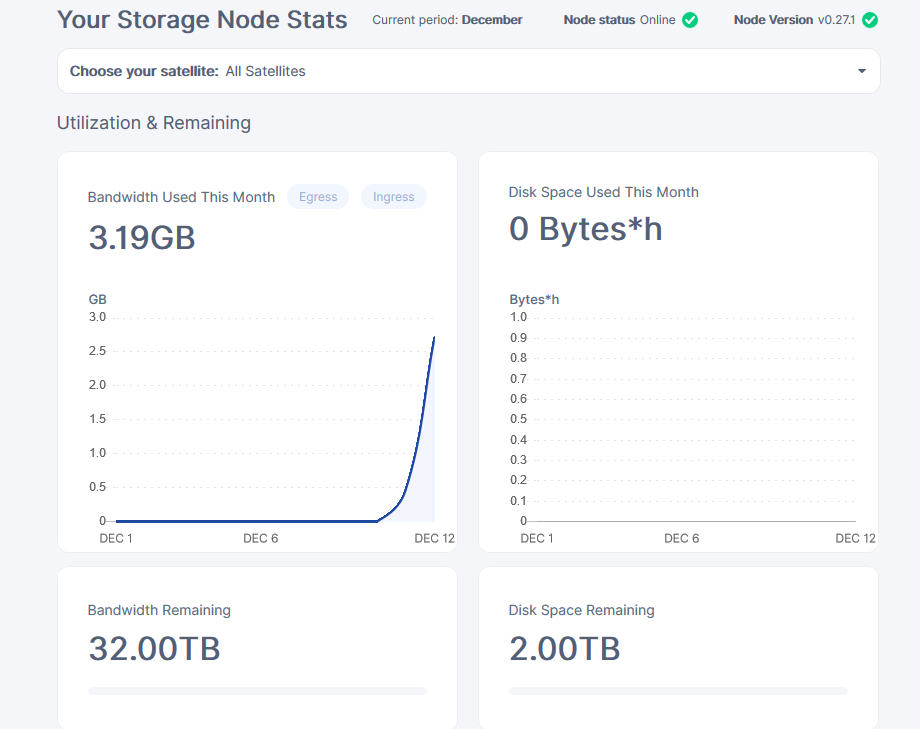Click the Node Version v0.27.1 text

click(794, 20)
